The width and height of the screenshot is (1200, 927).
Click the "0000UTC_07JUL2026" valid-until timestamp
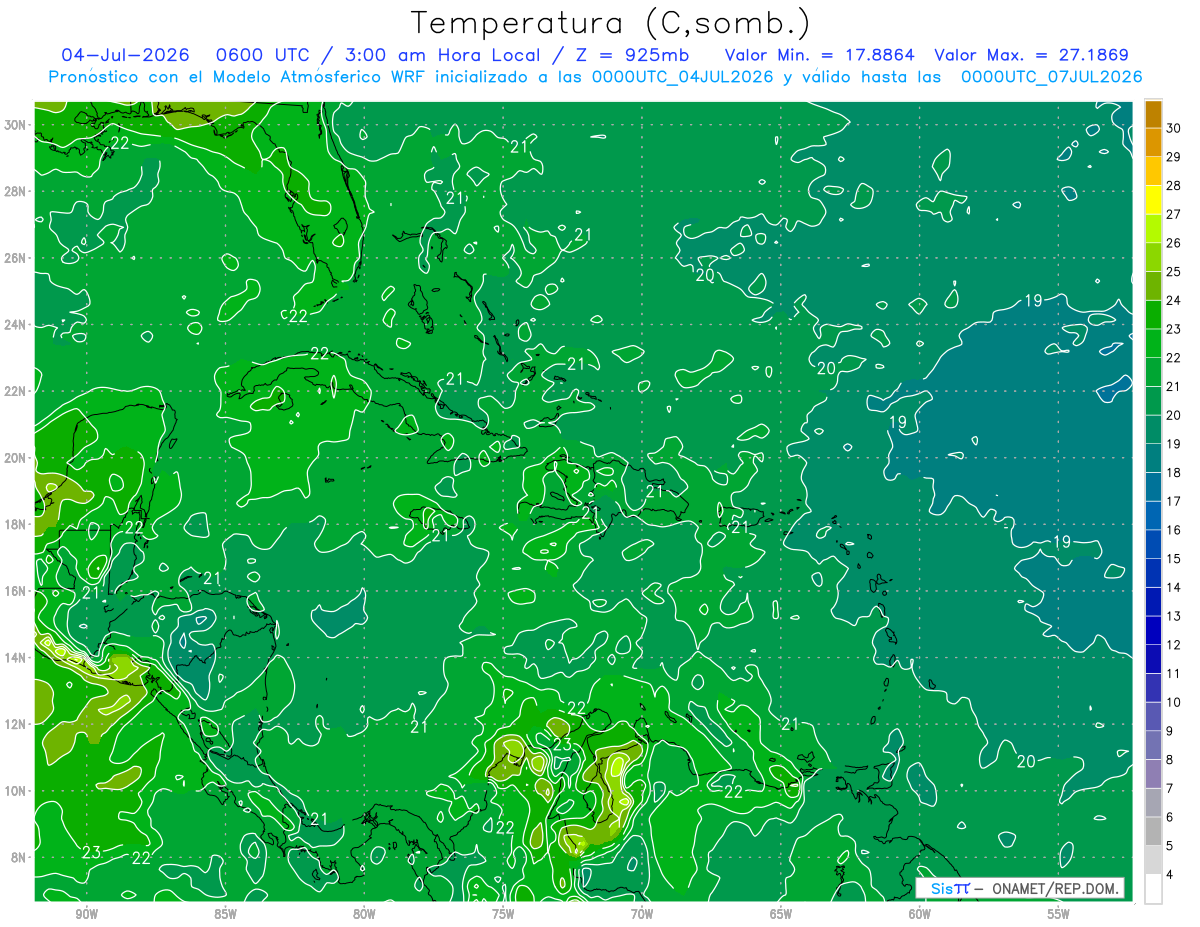click(x=1051, y=77)
